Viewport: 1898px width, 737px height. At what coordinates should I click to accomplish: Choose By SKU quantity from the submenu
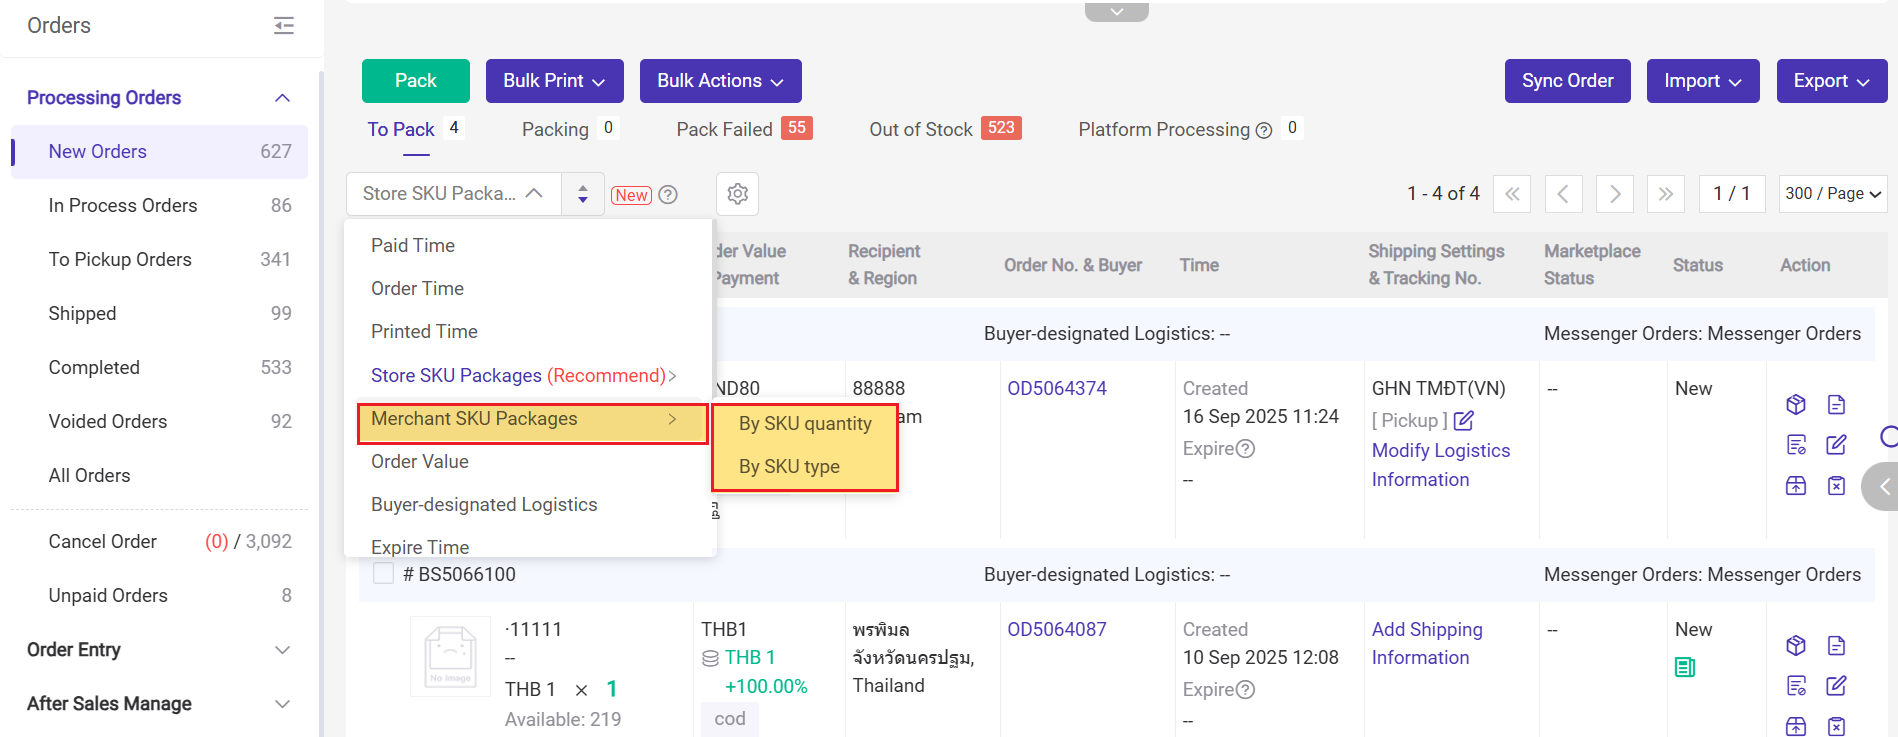click(805, 424)
